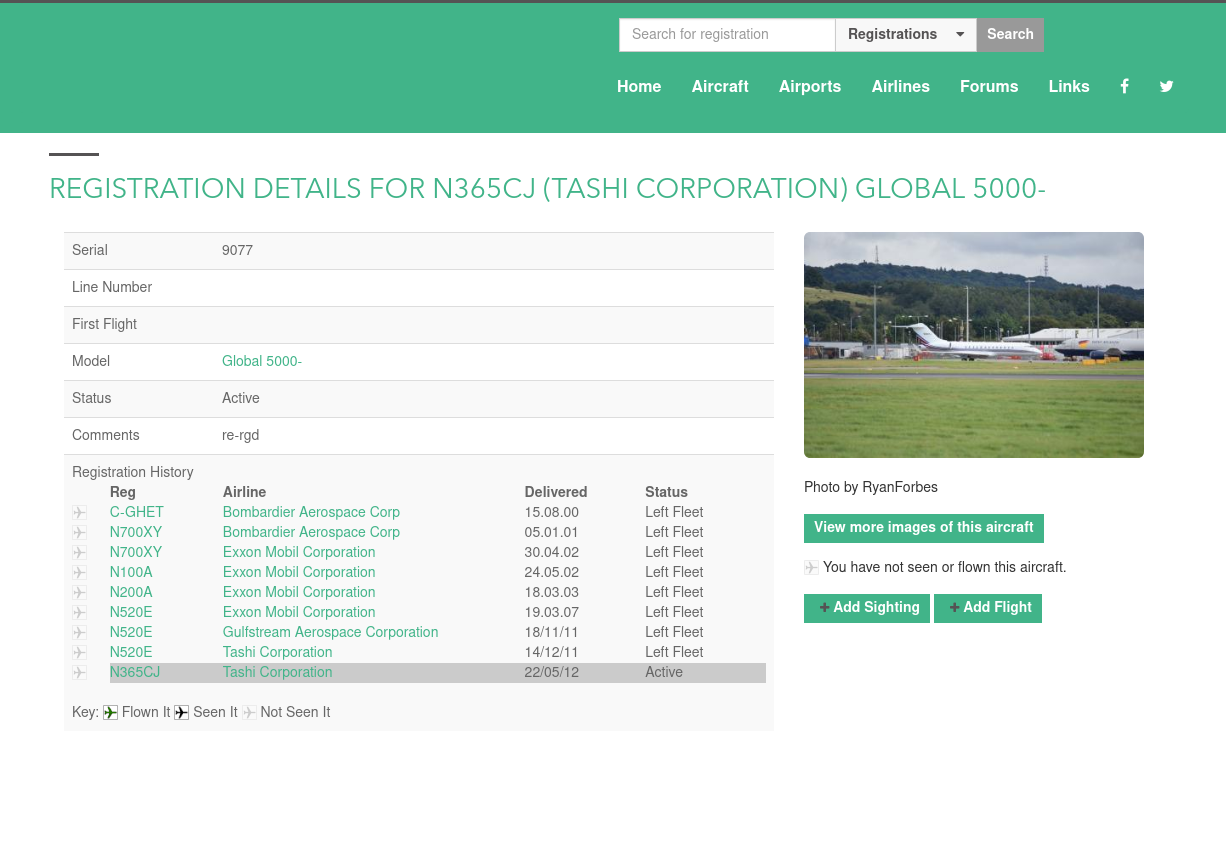The width and height of the screenshot is (1226, 851).
Task: Select the Photo by RyanForbes caption
Action: point(871,487)
